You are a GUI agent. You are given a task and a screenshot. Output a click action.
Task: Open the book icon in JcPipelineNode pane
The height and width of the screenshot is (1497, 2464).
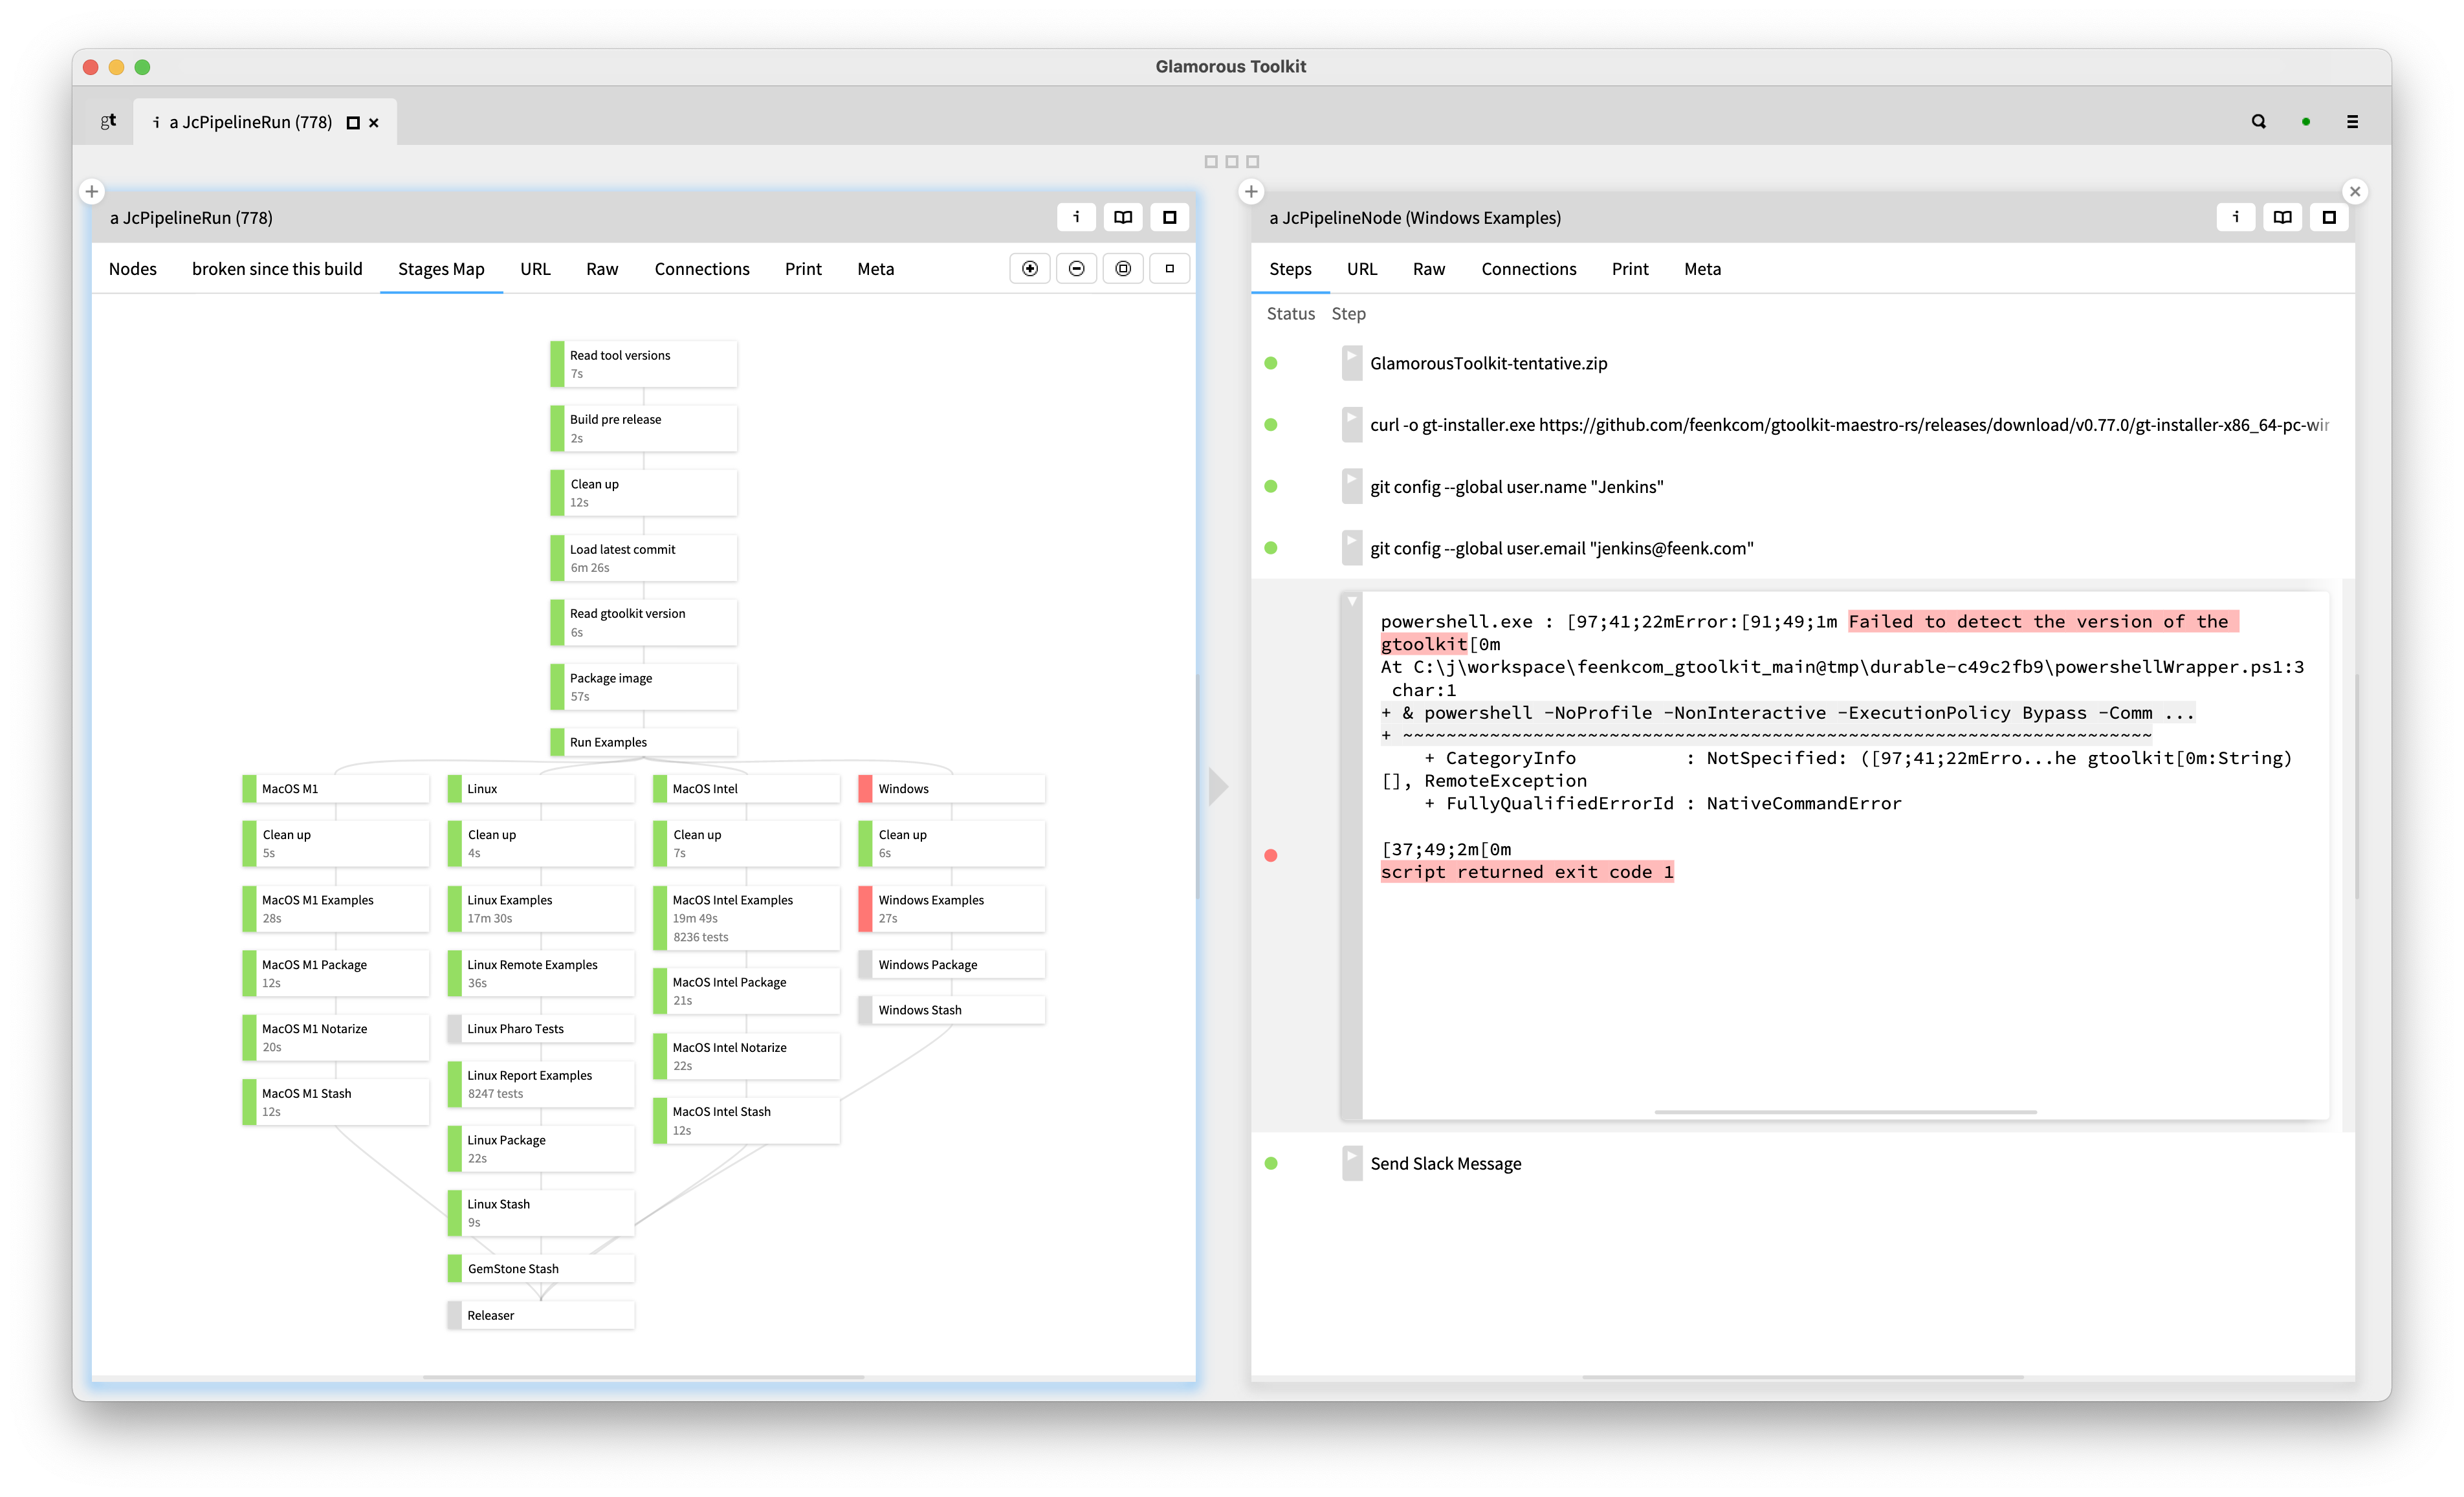click(x=2282, y=217)
